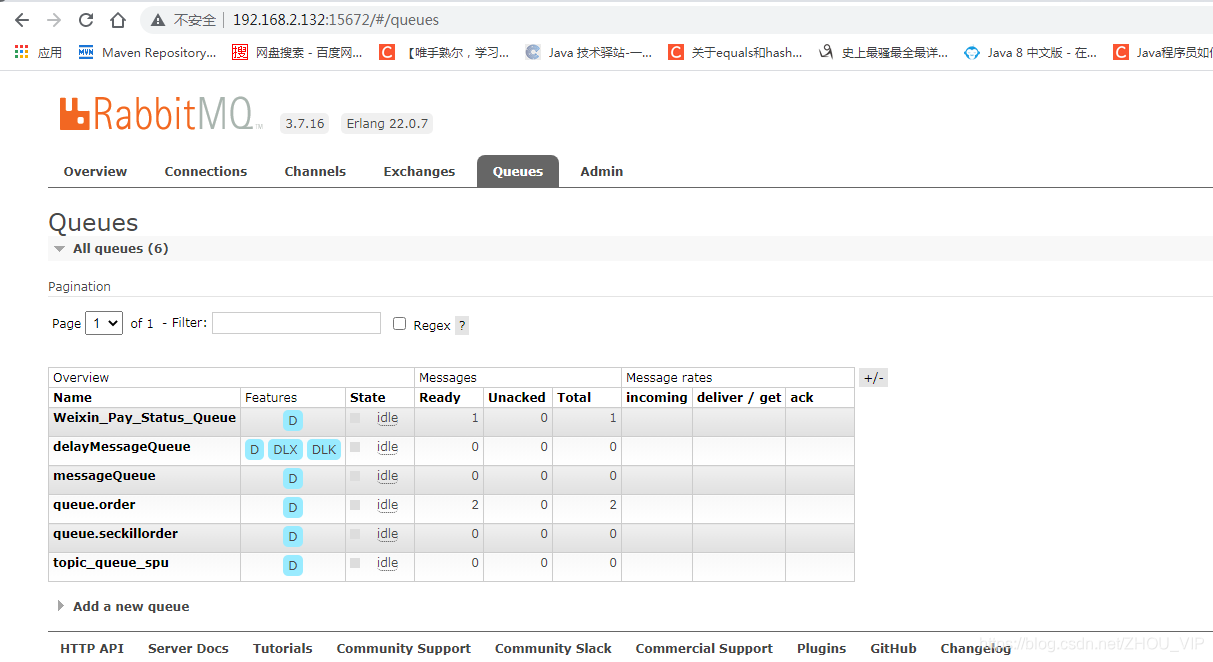The image size is (1213, 662).
Task: Open the Weixin_Pay_Status_Queue queue
Action: [x=145, y=418]
